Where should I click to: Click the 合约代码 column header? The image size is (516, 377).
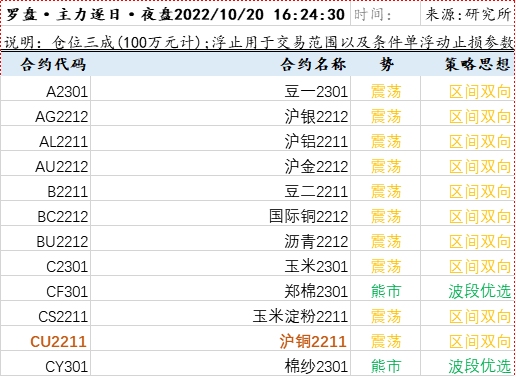(x=46, y=64)
